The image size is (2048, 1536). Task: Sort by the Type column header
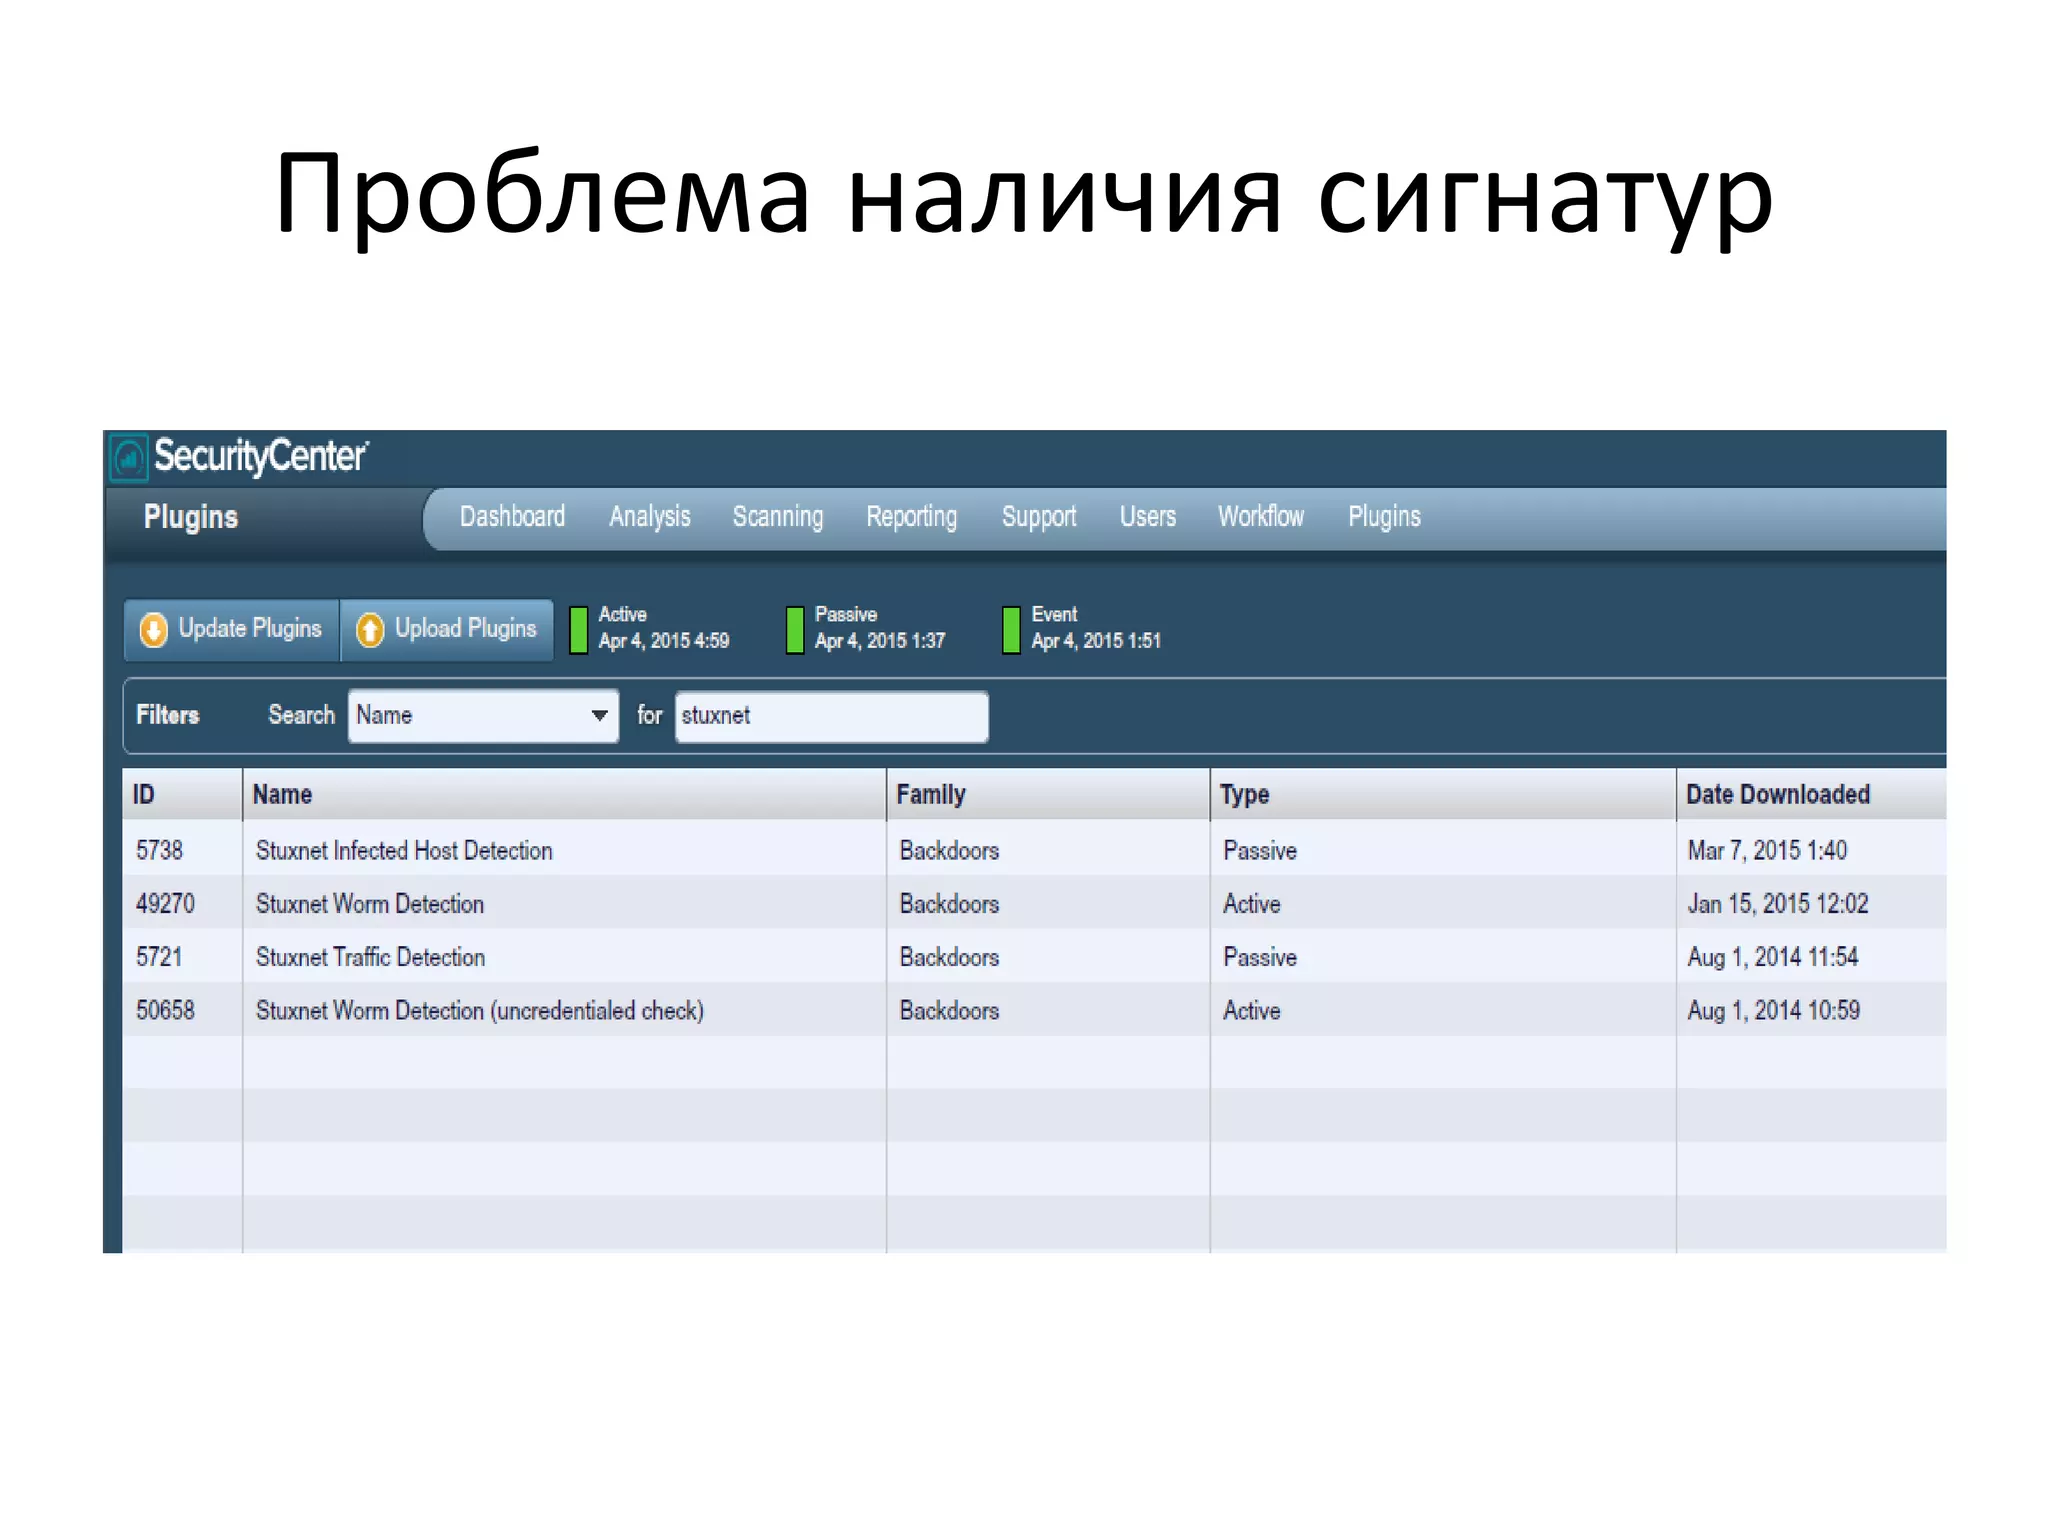click(x=1443, y=794)
